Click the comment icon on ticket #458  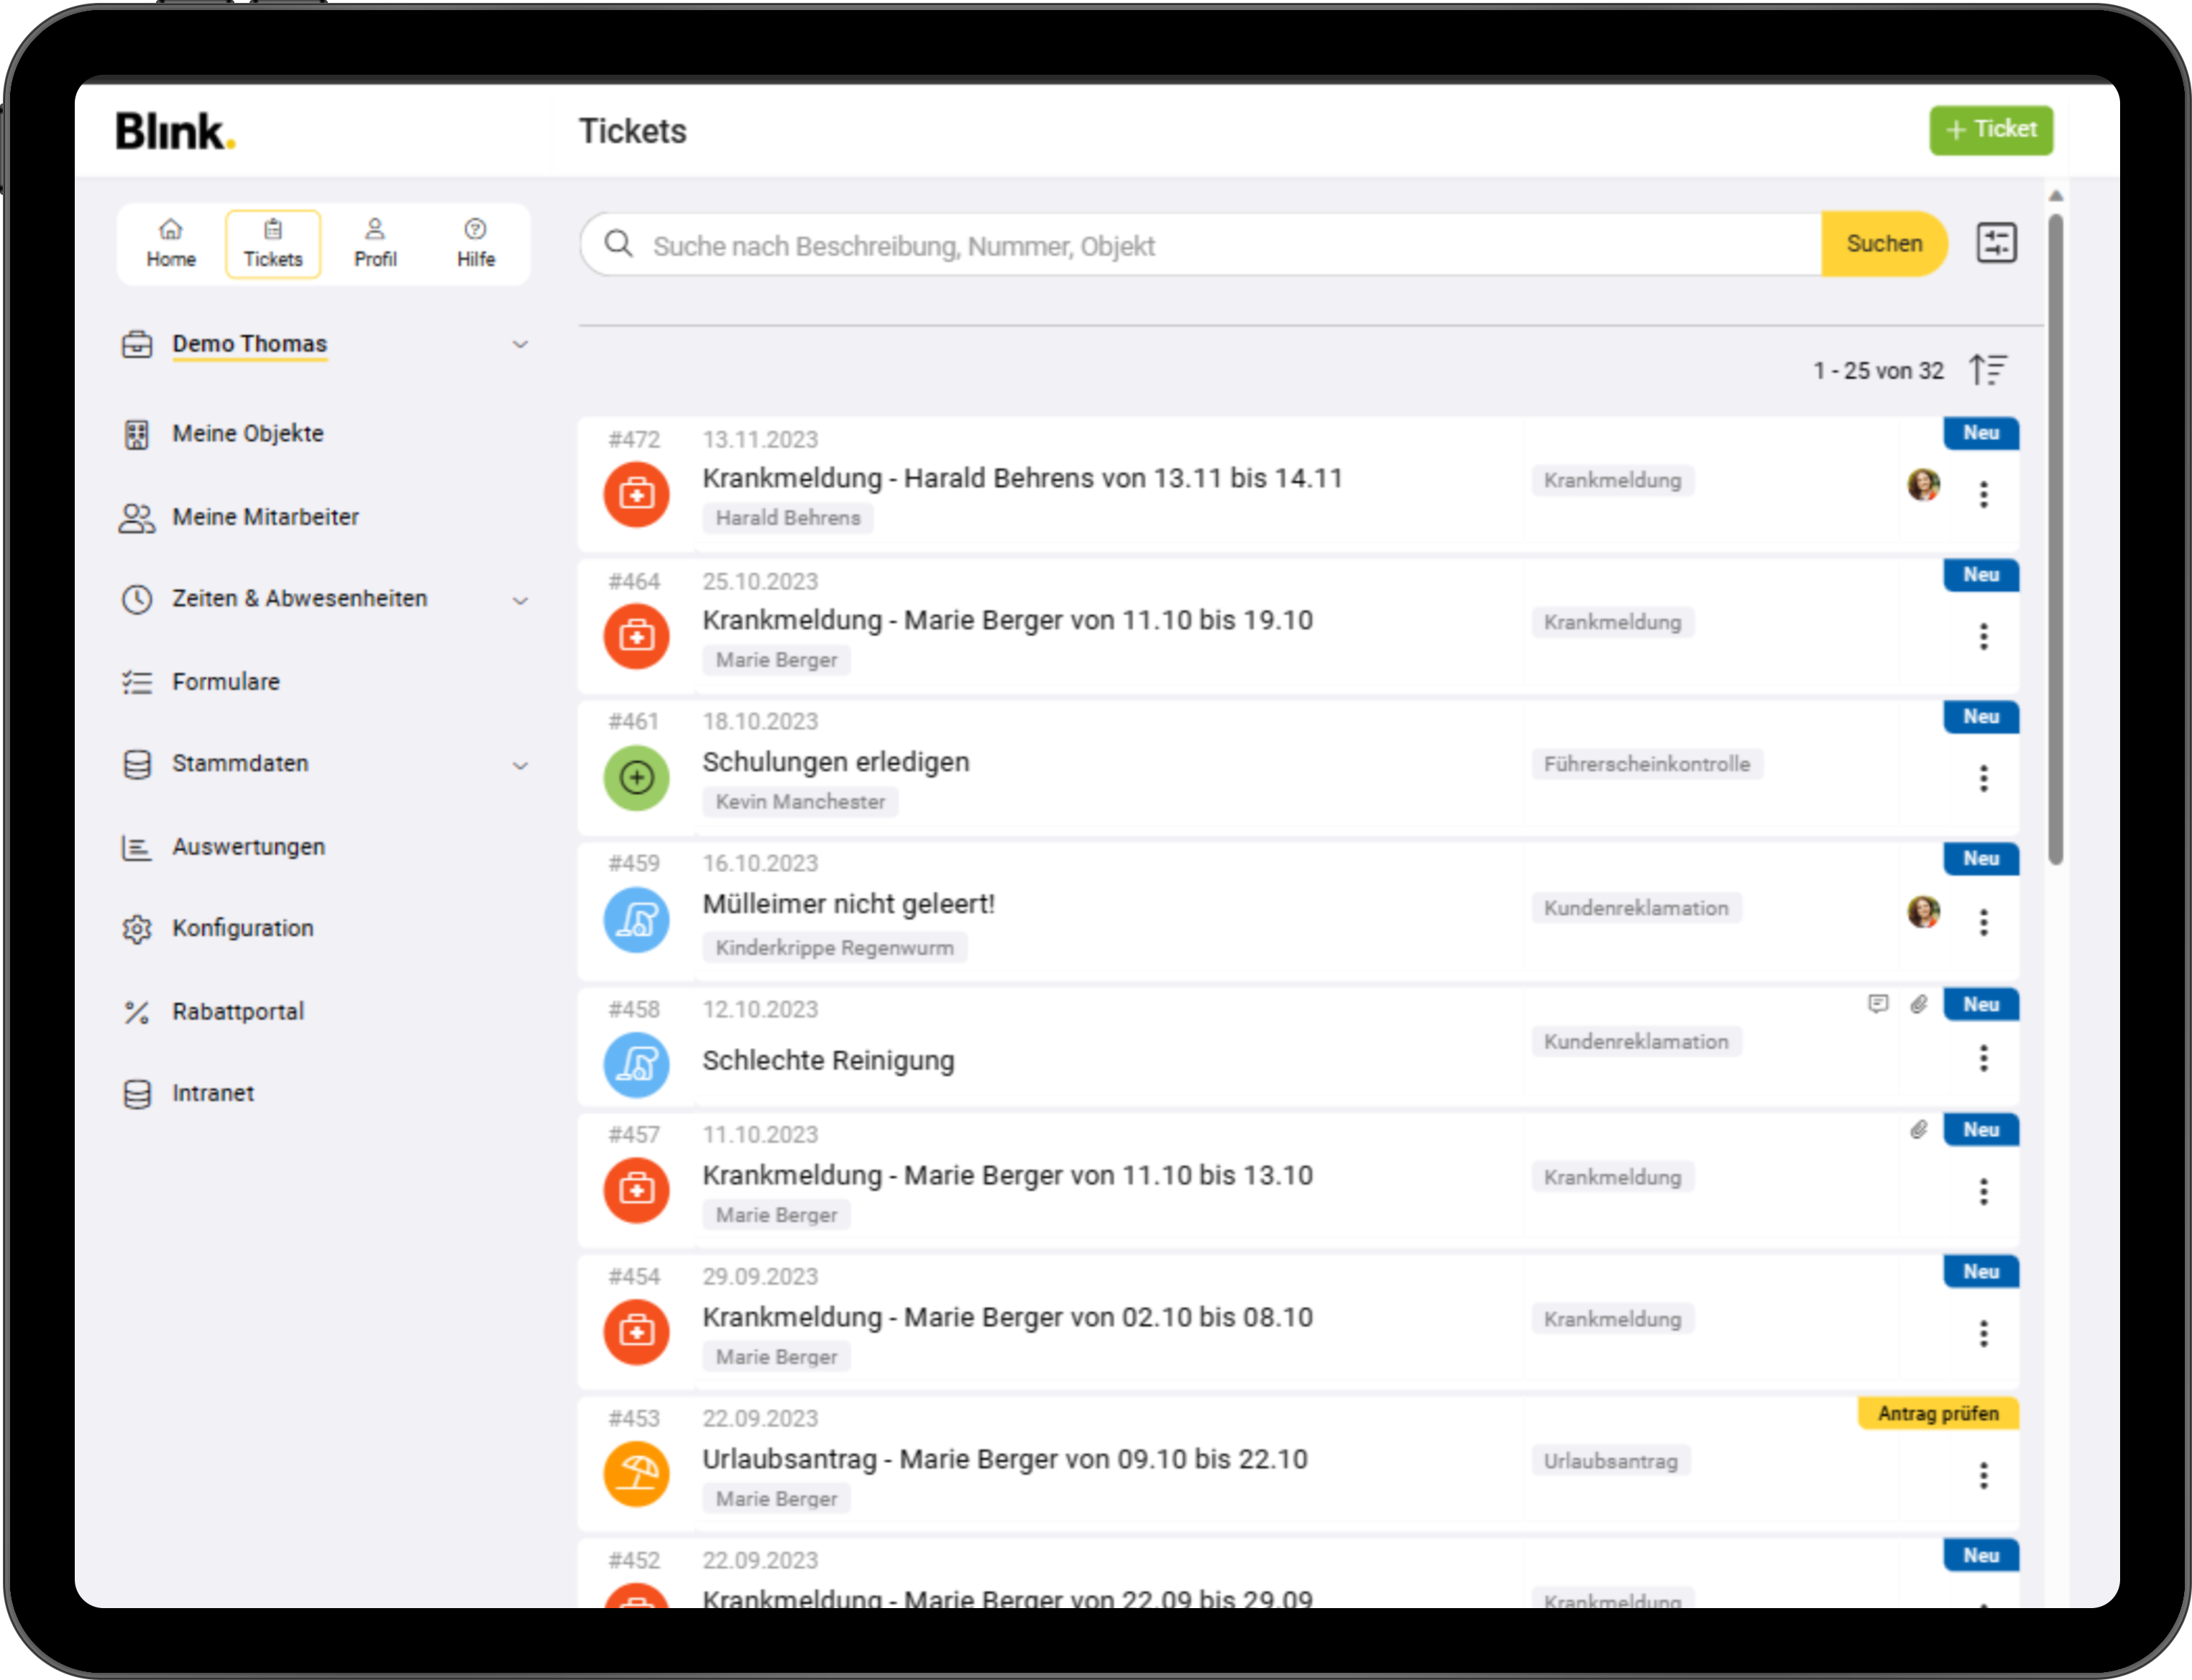pyautogui.click(x=1878, y=1004)
